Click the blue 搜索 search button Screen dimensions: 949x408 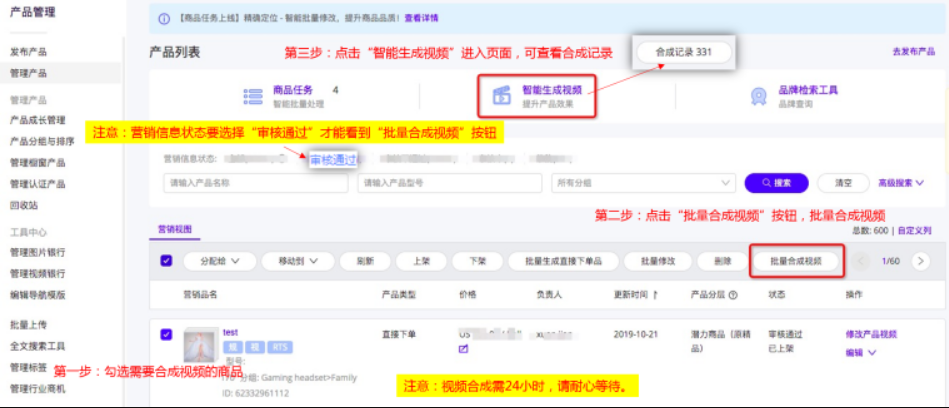775,183
